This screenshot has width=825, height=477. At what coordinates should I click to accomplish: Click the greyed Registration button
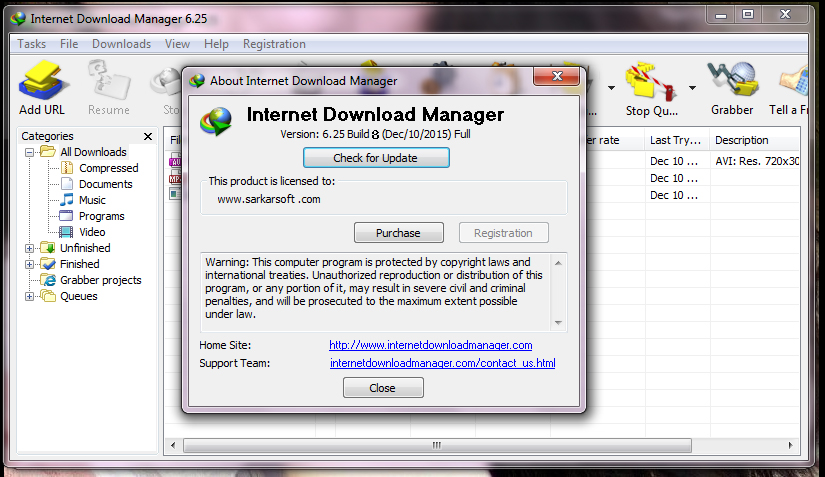click(x=503, y=233)
